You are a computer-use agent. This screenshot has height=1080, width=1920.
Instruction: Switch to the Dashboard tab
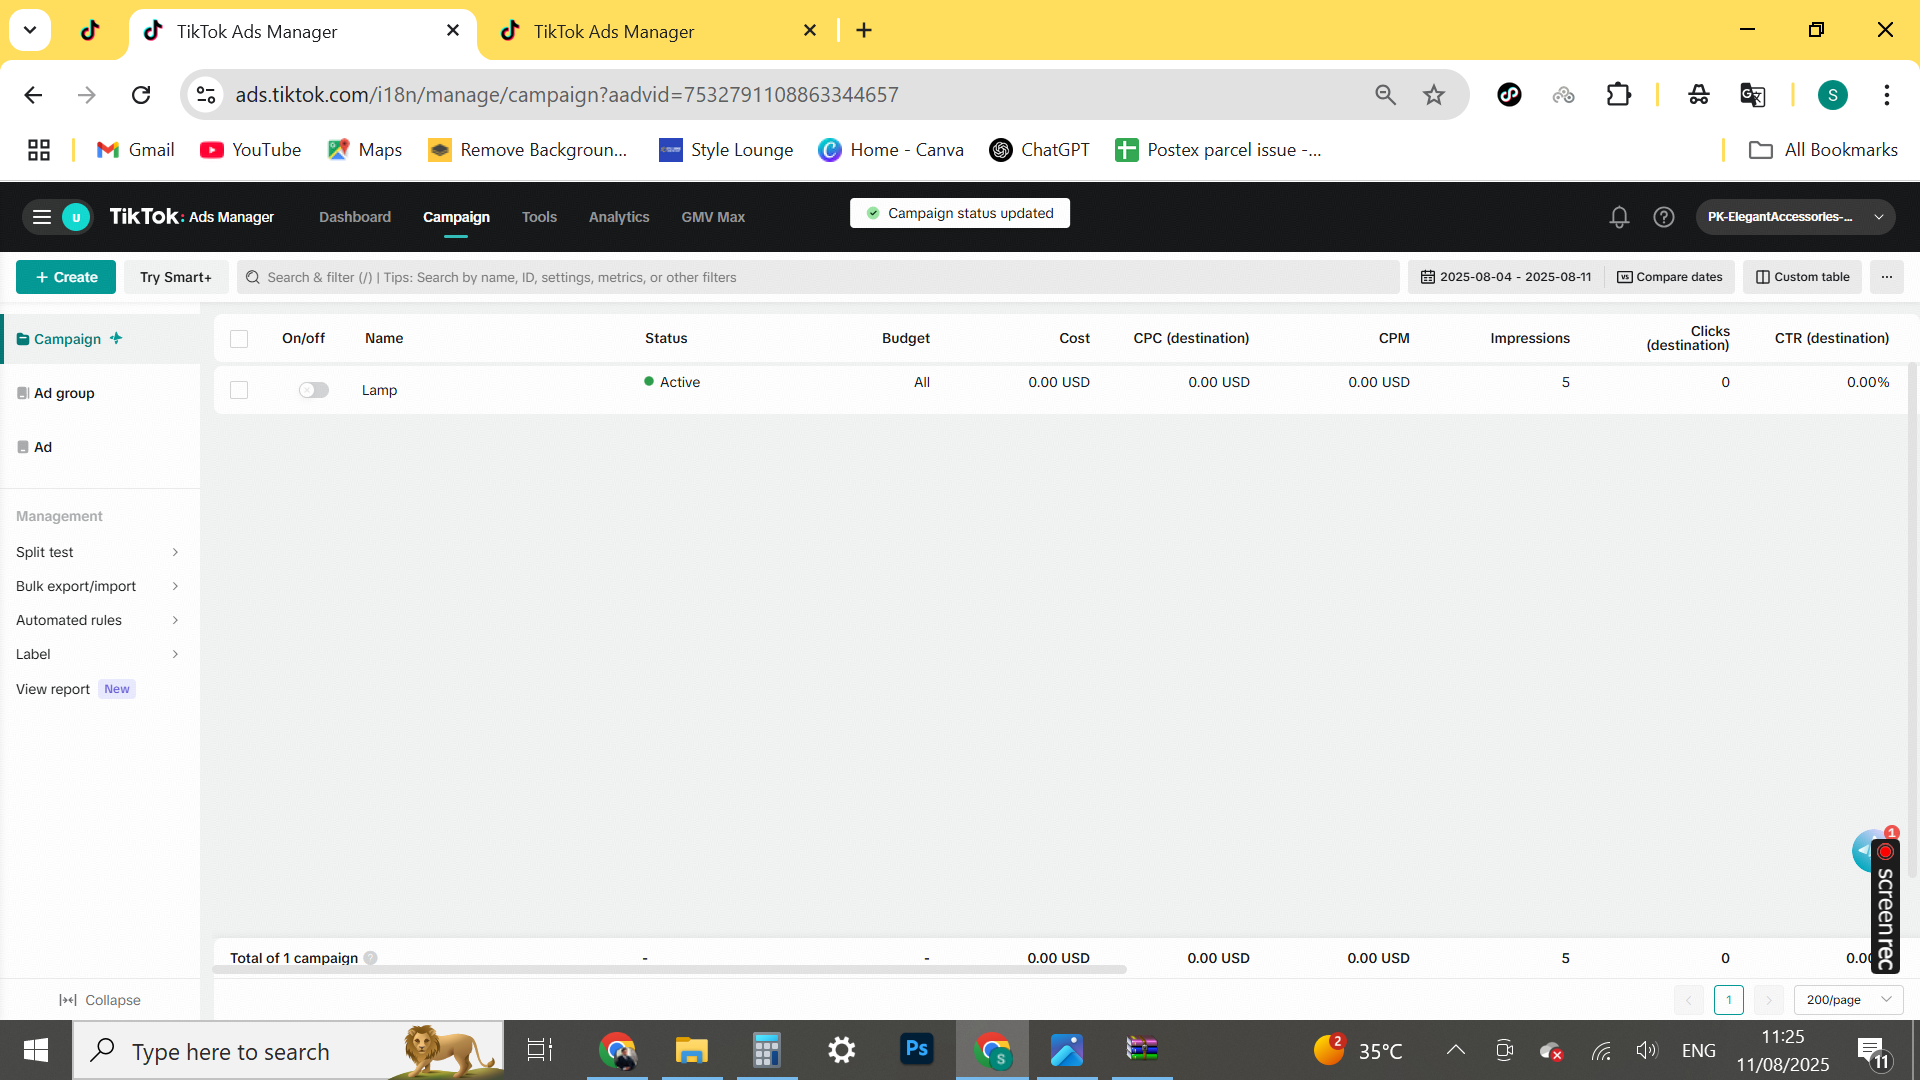click(x=355, y=217)
